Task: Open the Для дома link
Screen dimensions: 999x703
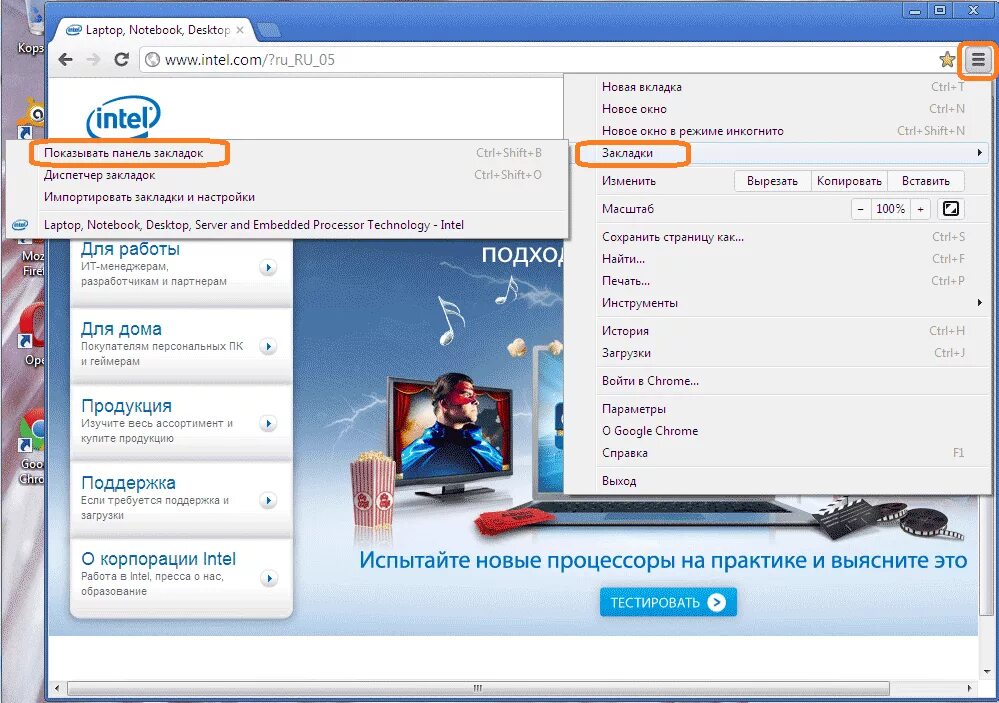Action: pos(121,329)
